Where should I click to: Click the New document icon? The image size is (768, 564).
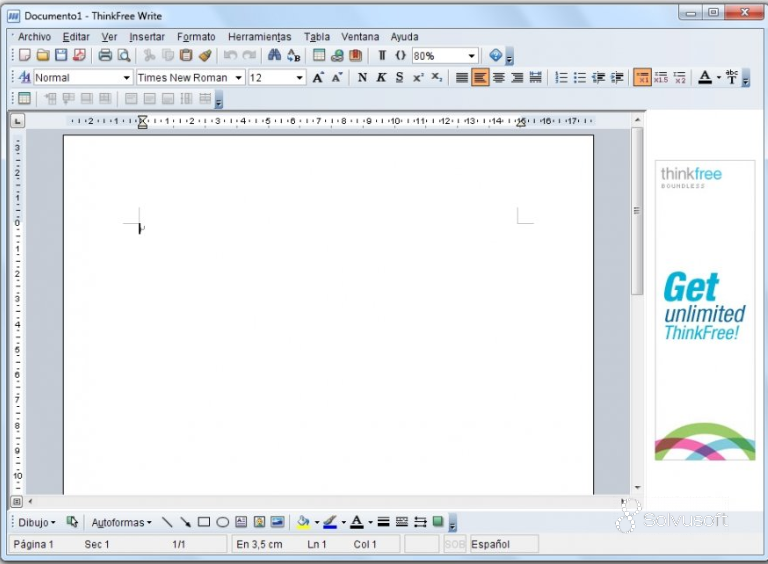tap(24, 55)
